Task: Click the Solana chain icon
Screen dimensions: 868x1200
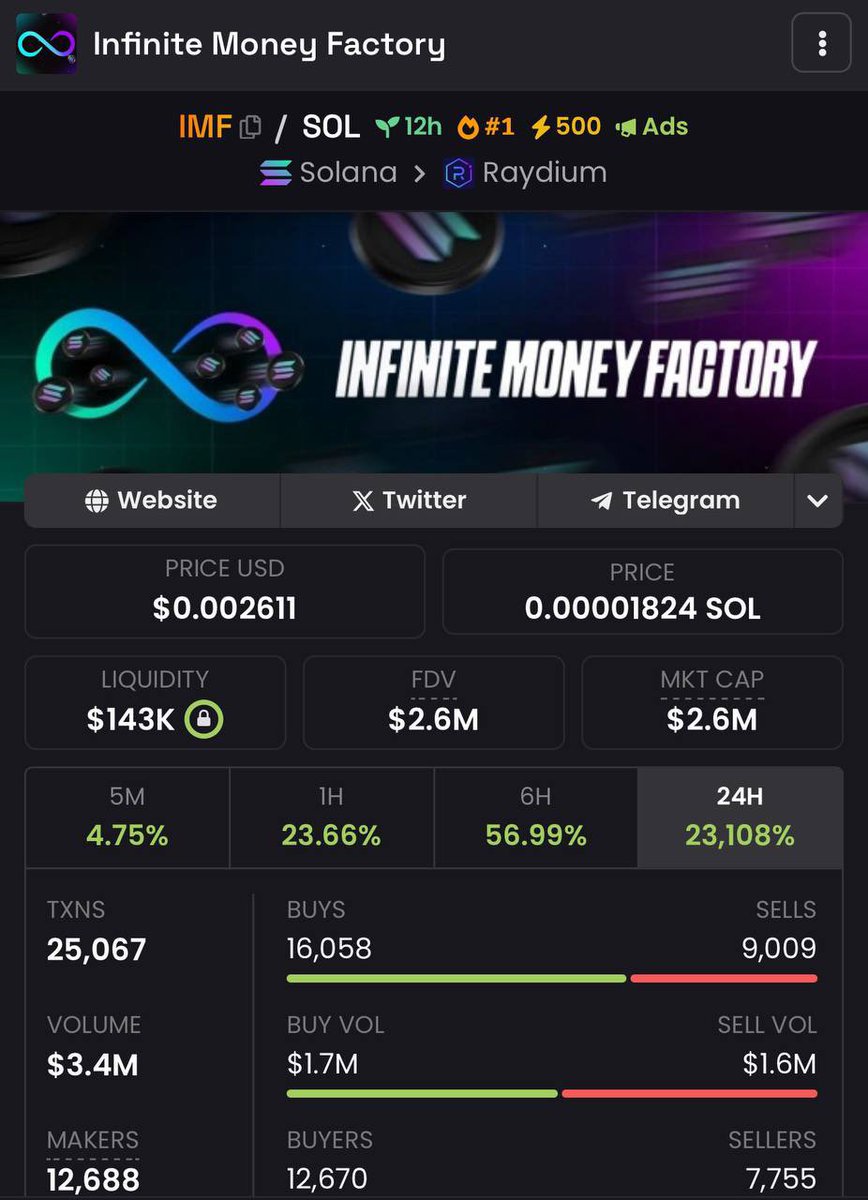Action: pos(276,173)
